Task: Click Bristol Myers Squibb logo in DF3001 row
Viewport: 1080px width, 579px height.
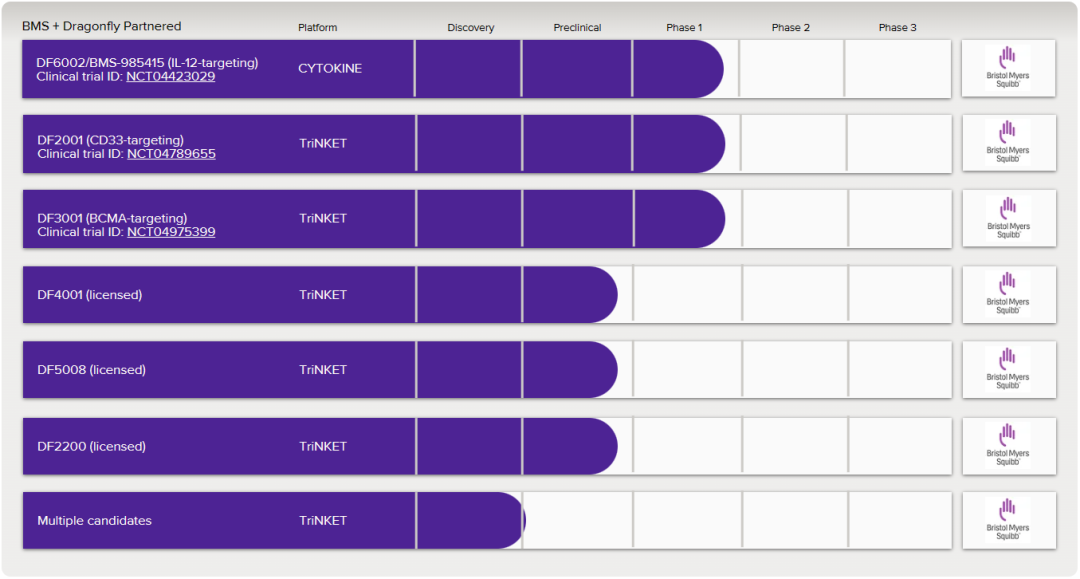Action: 1007,219
